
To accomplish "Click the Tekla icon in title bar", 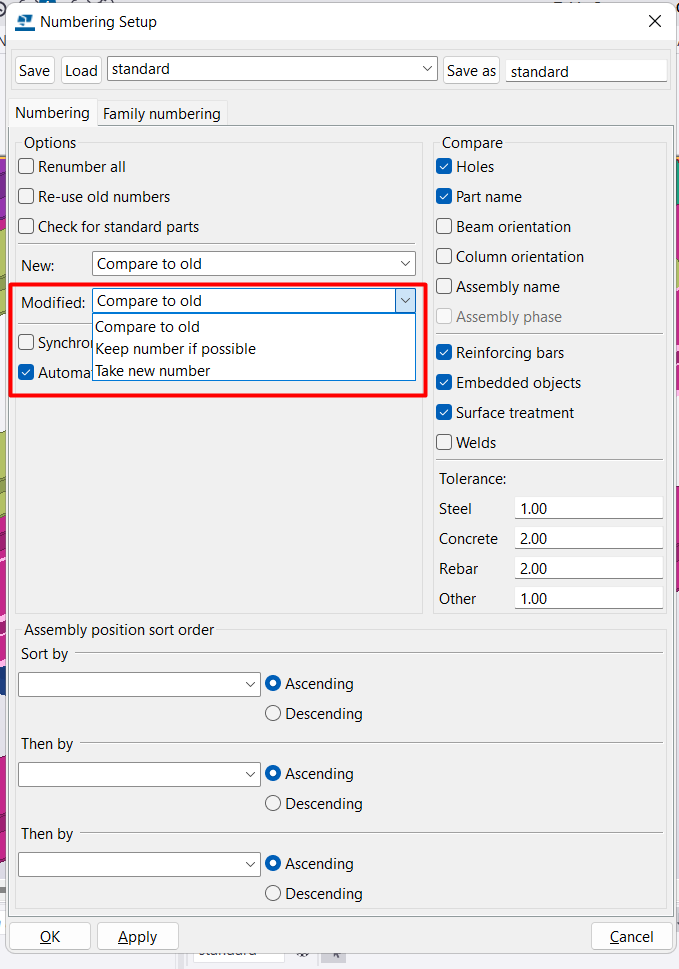I will [x=24, y=21].
